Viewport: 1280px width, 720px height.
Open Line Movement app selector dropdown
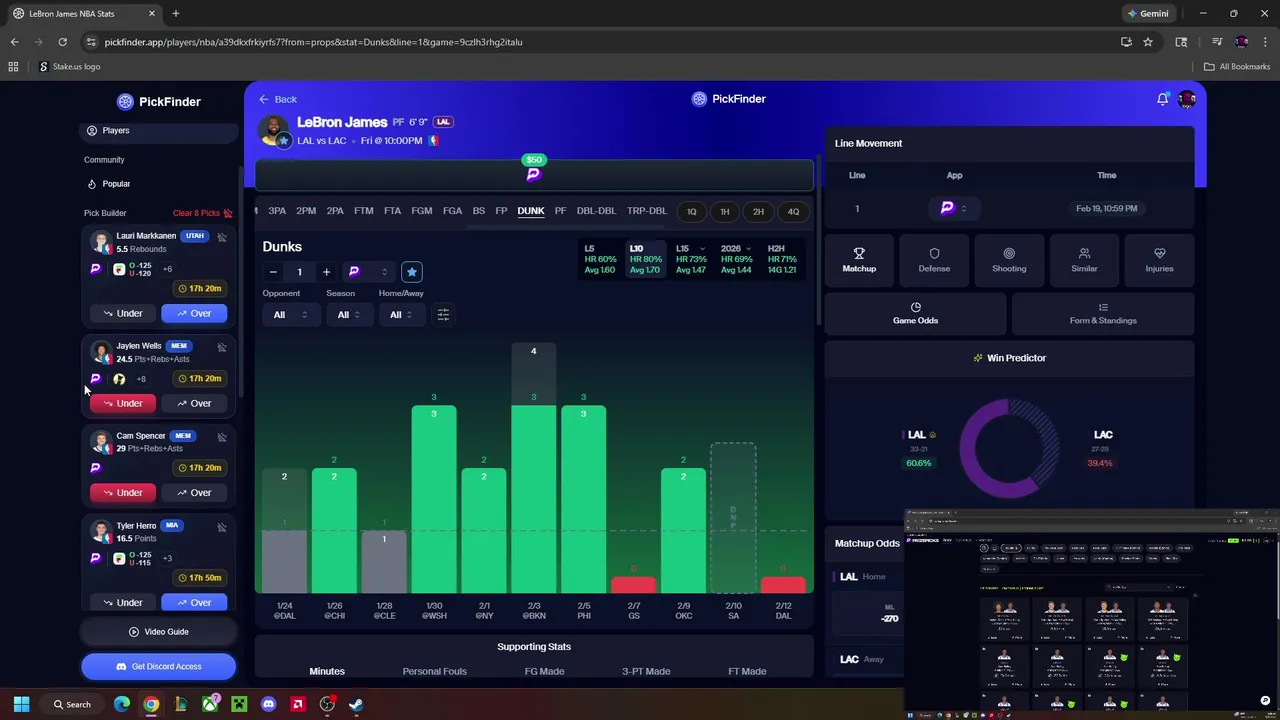(x=954, y=208)
